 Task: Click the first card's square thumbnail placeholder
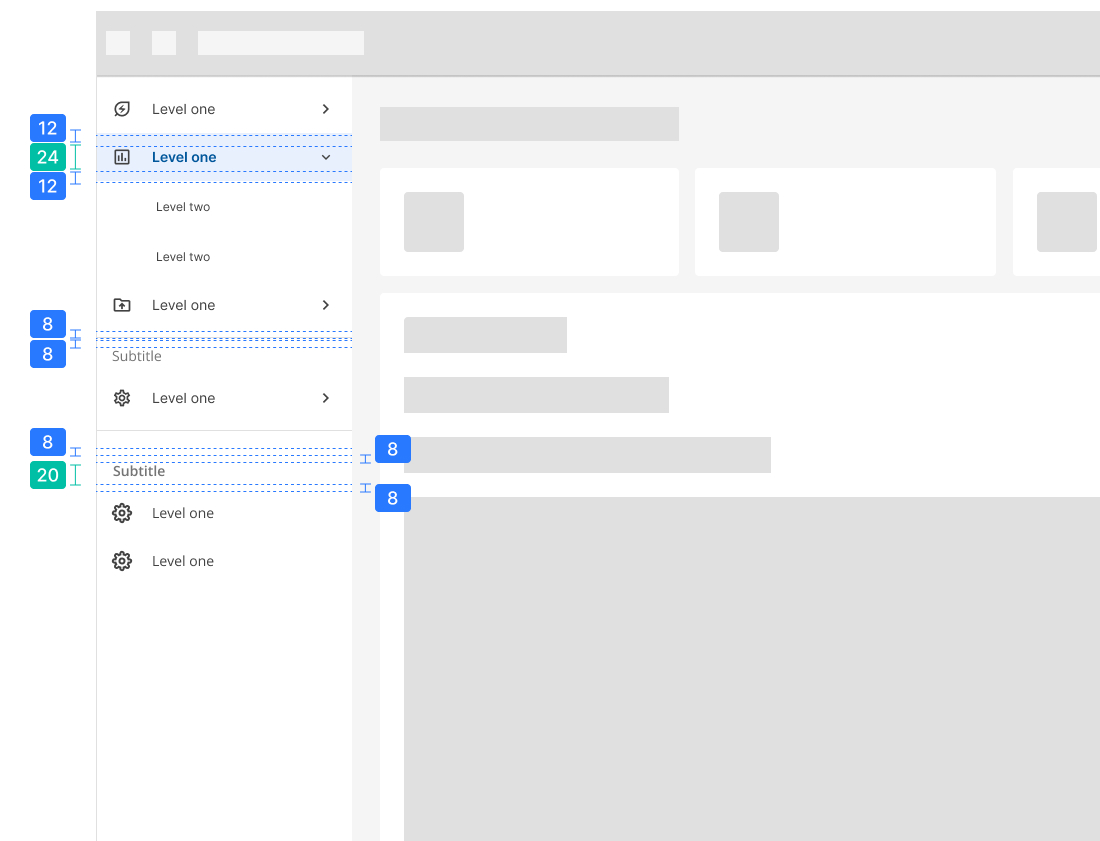coord(434,222)
